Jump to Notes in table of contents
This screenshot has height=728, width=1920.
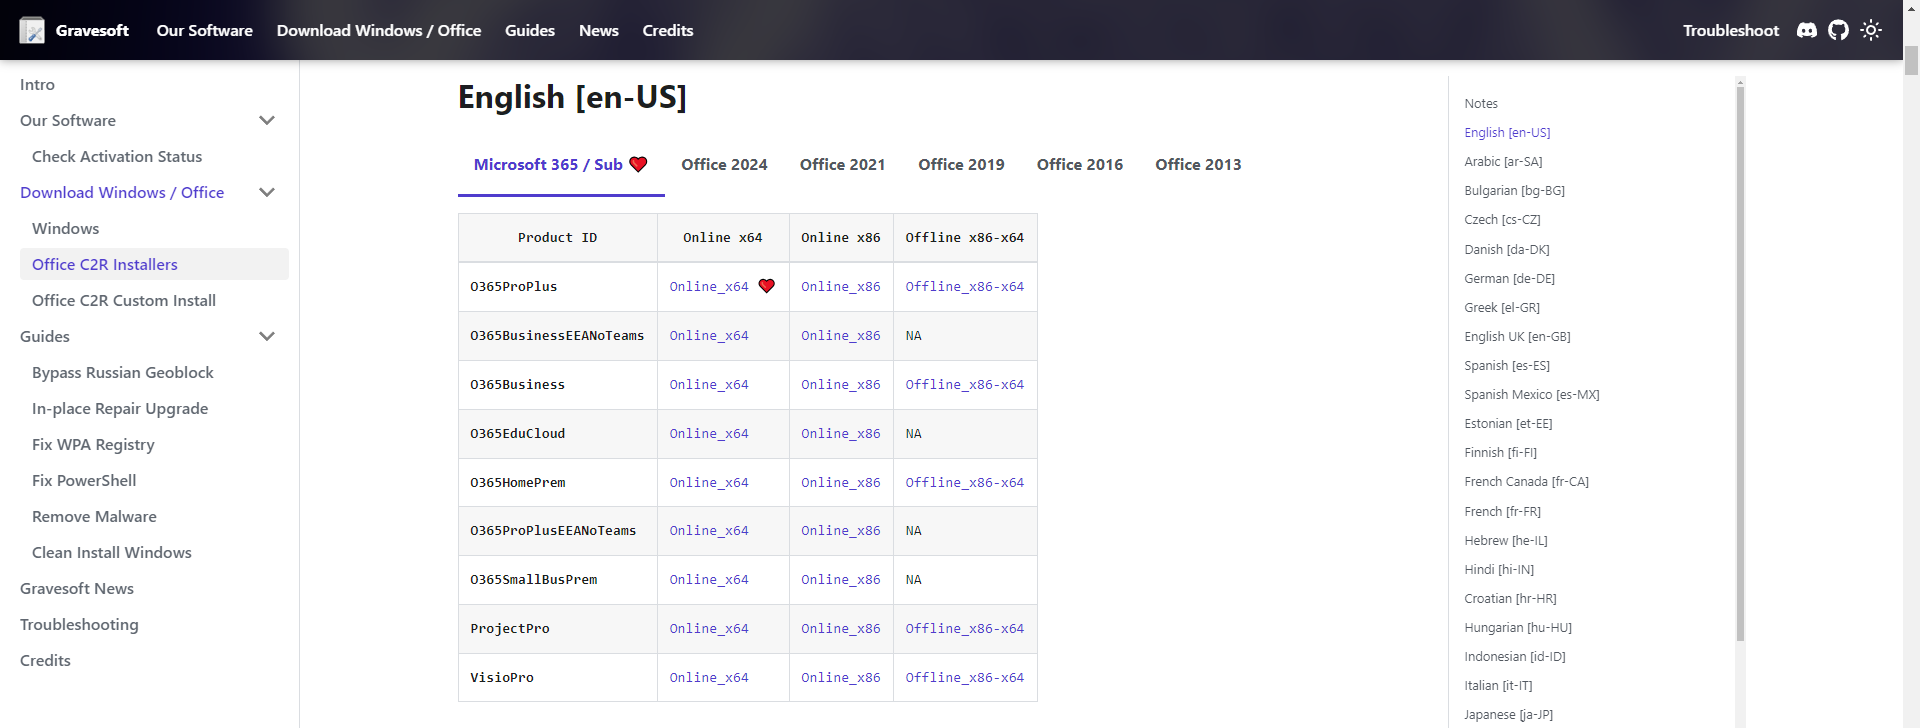(1481, 104)
